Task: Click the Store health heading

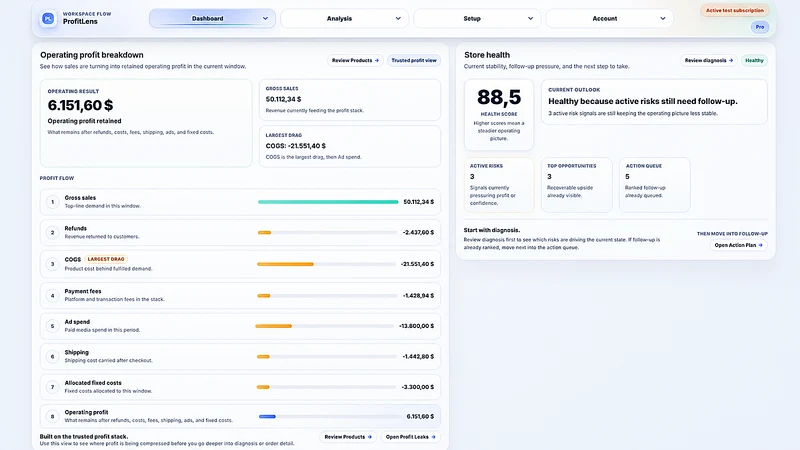Action: pos(487,55)
